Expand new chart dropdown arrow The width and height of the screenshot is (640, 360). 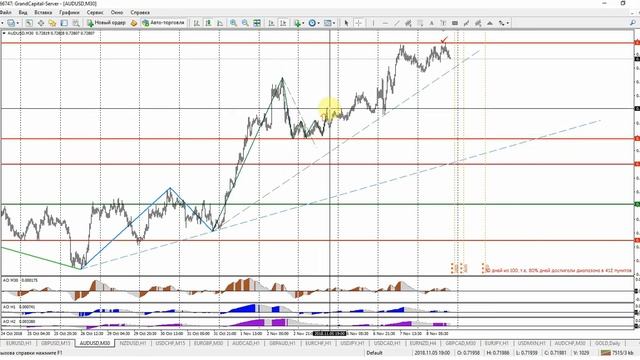pyautogui.click(x=18, y=23)
